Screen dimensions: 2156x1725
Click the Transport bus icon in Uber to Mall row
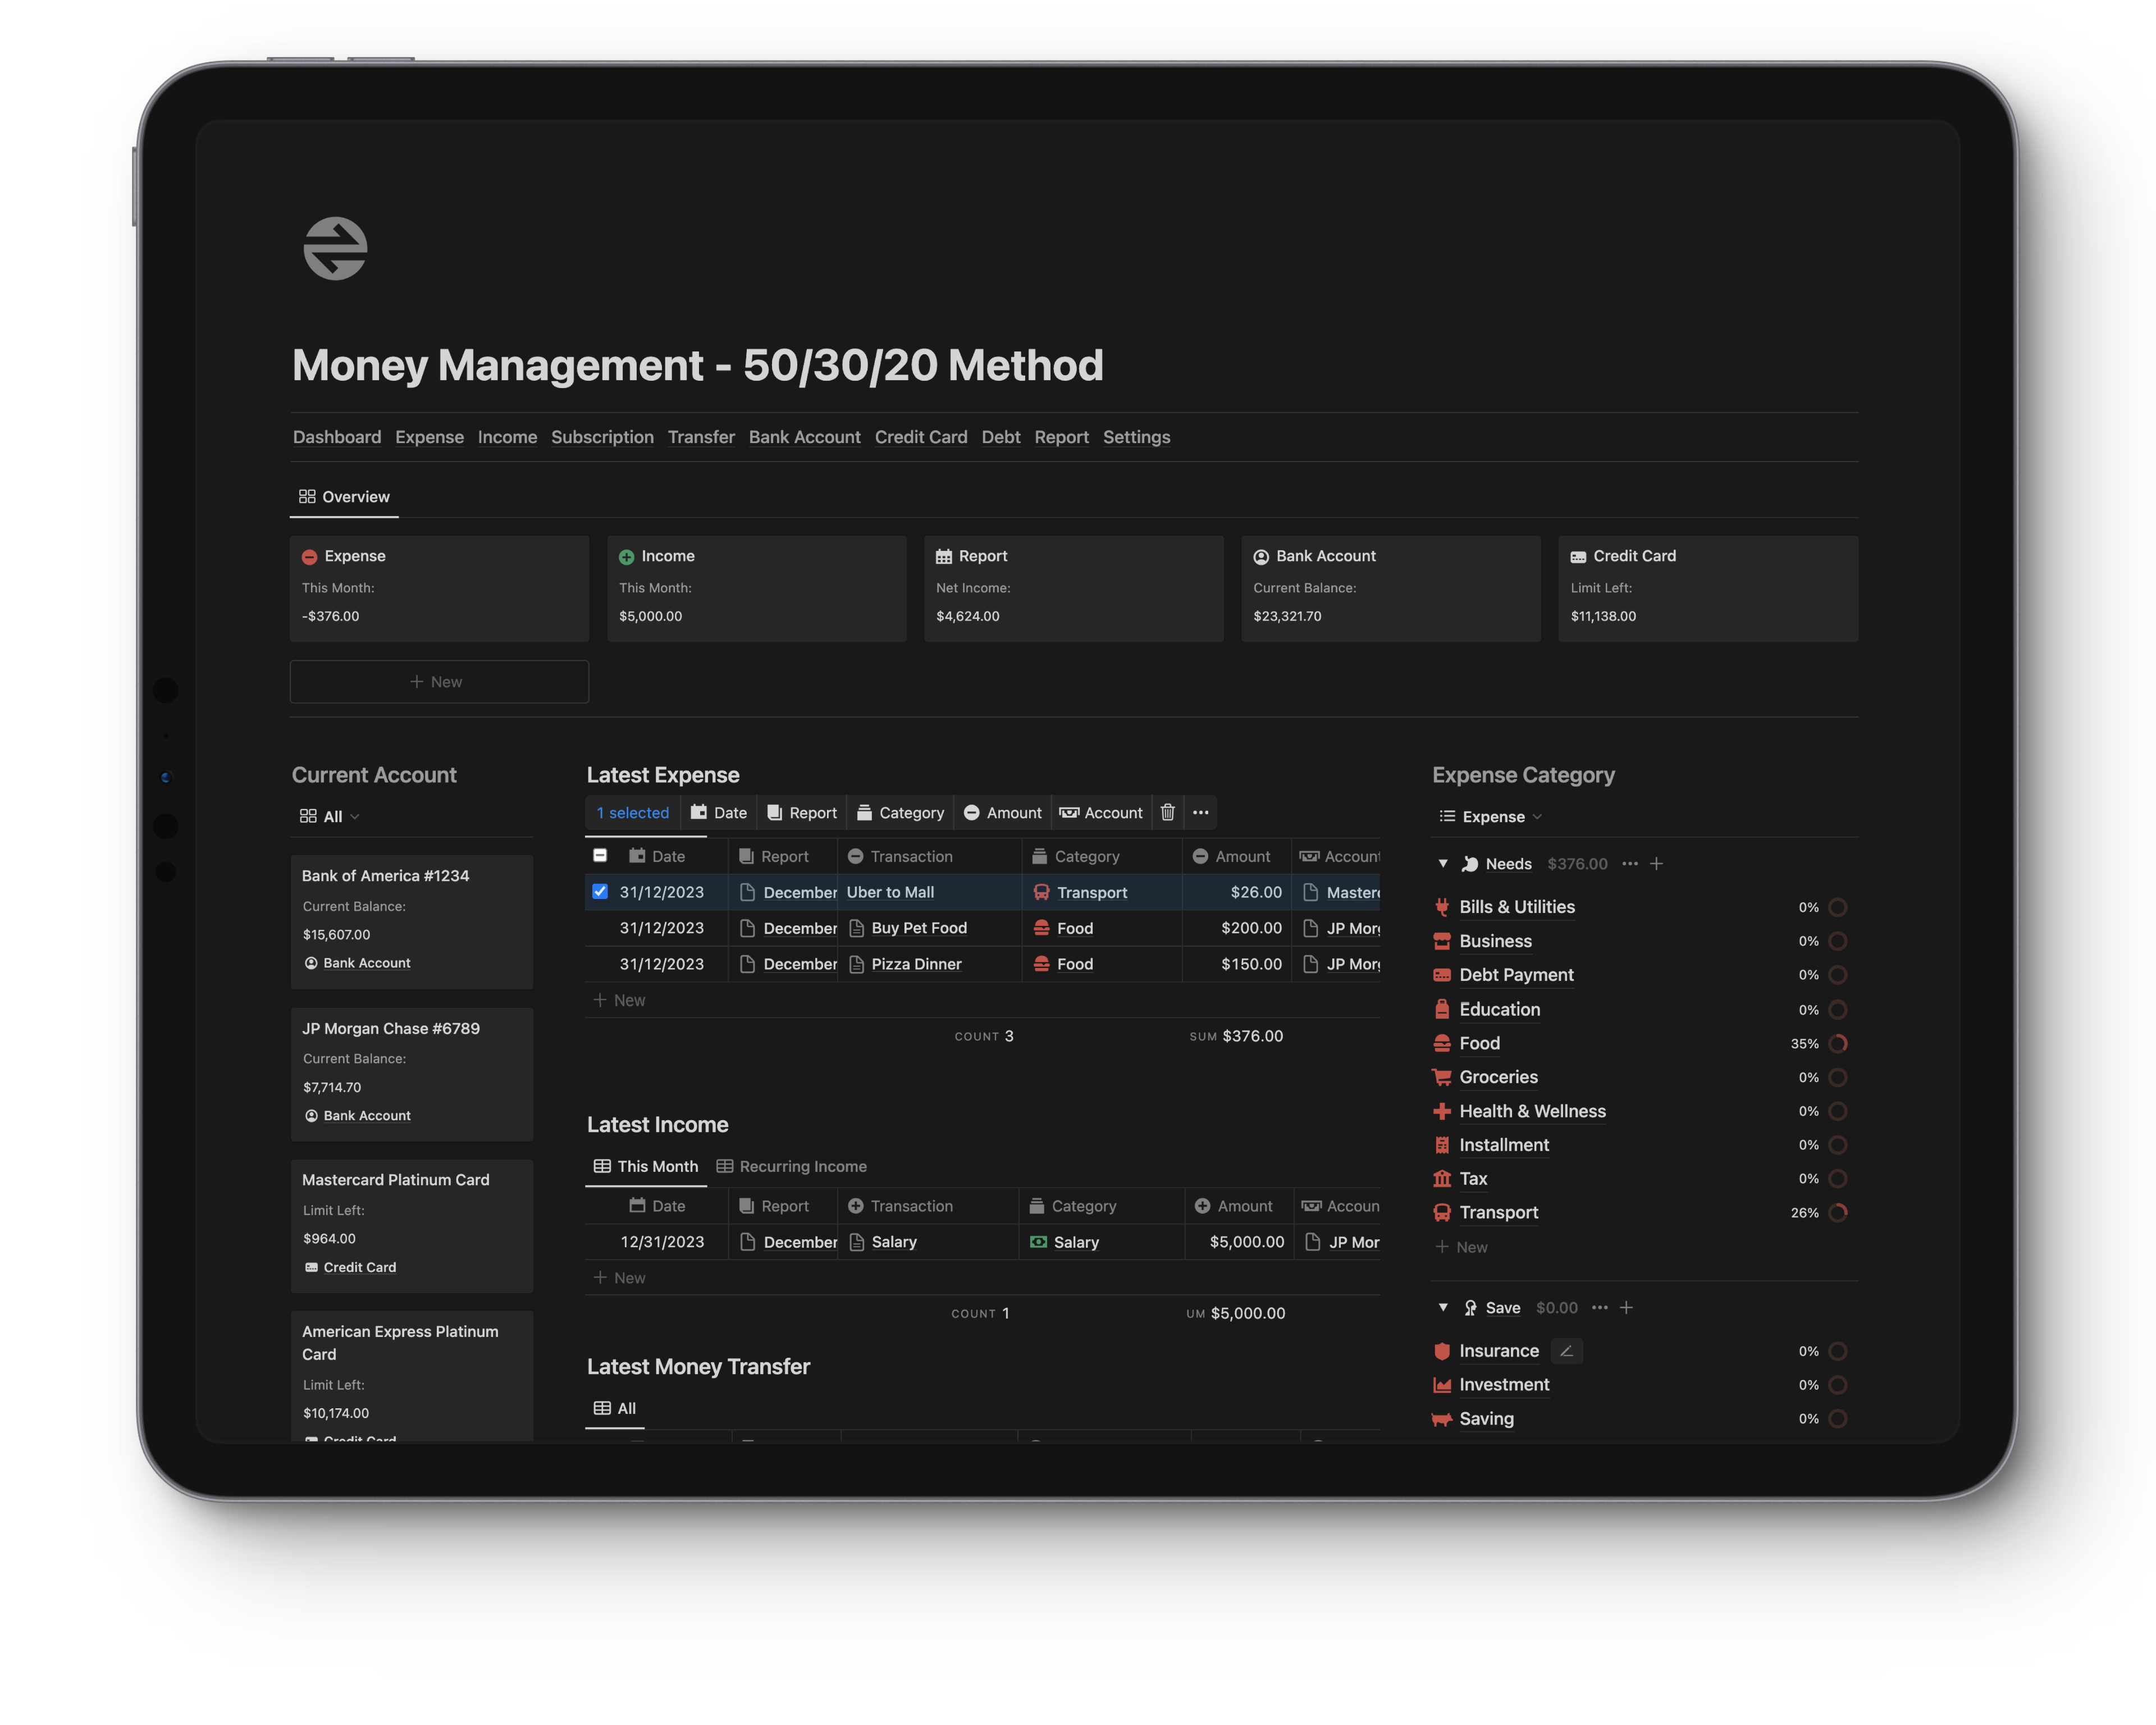tap(1041, 892)
